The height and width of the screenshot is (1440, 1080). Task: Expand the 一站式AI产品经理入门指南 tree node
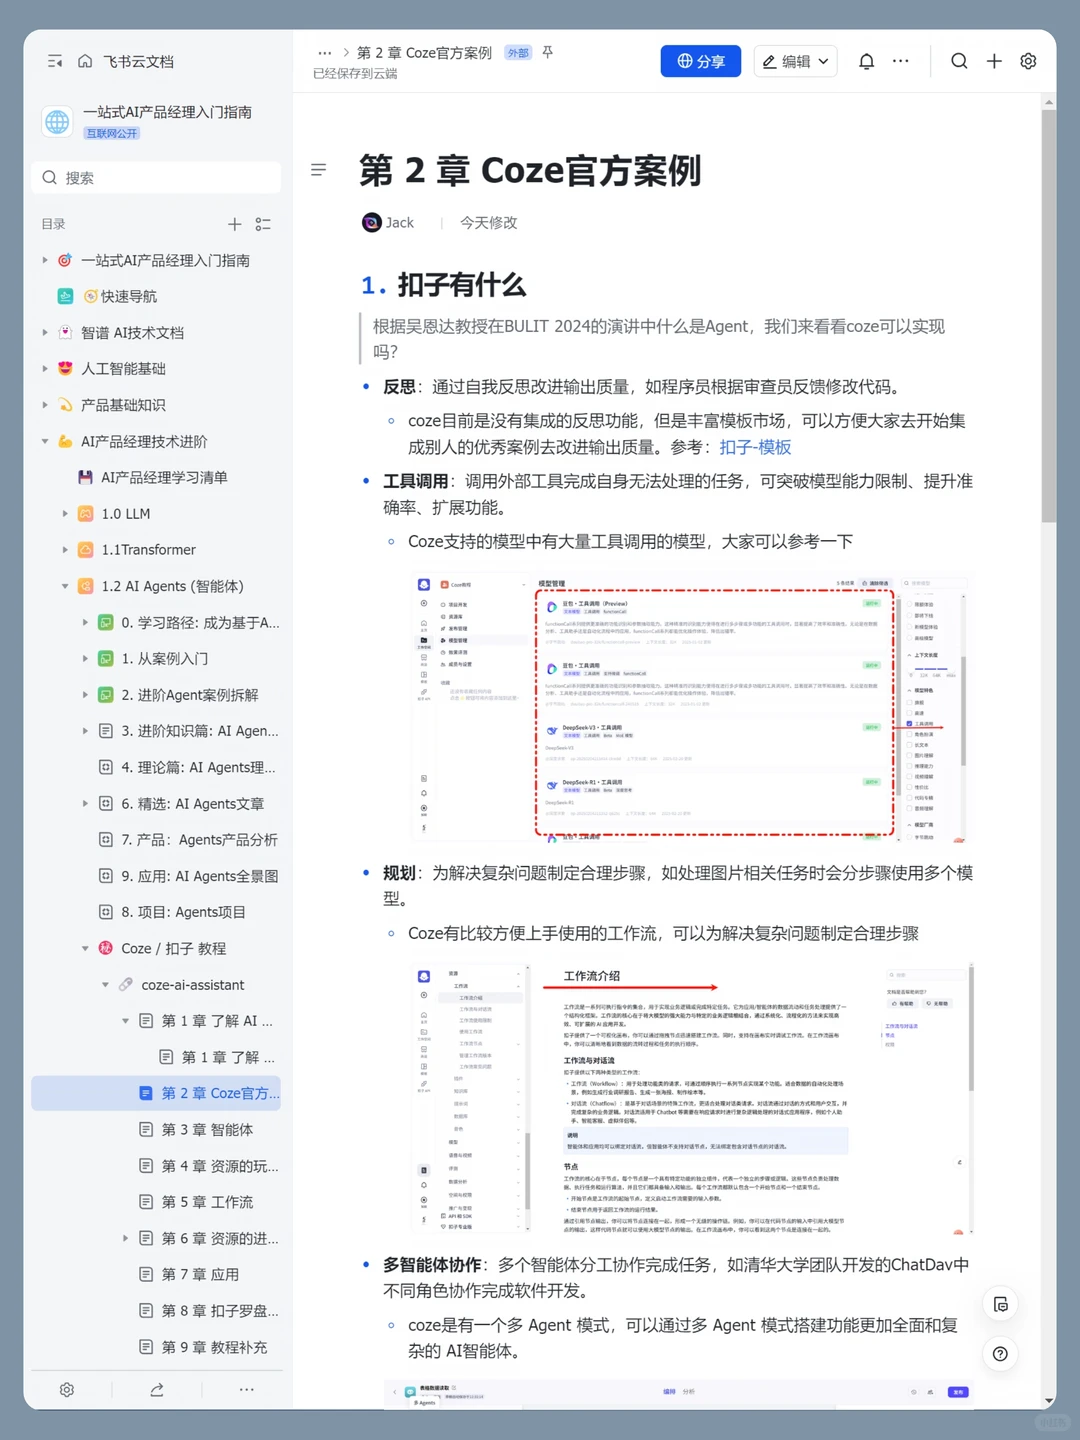point(45,260)
